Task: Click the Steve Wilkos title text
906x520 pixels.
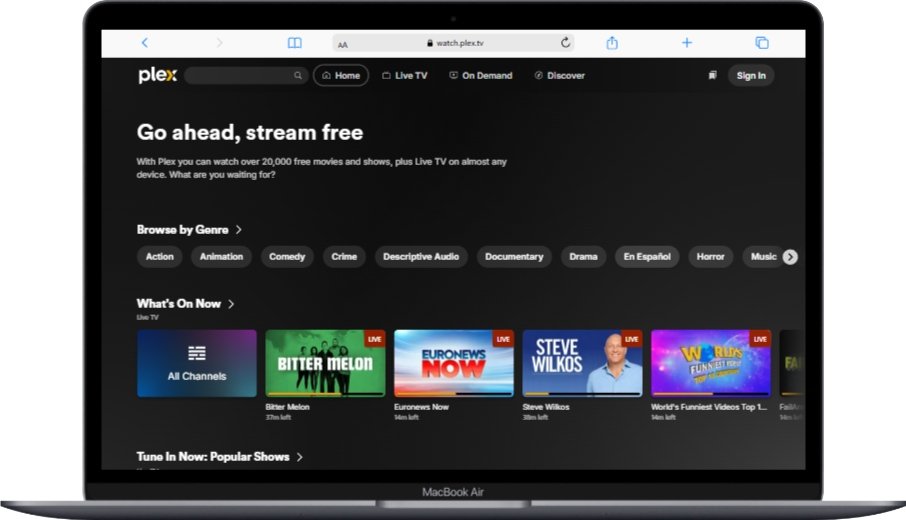Action: [x=546, y=407]
